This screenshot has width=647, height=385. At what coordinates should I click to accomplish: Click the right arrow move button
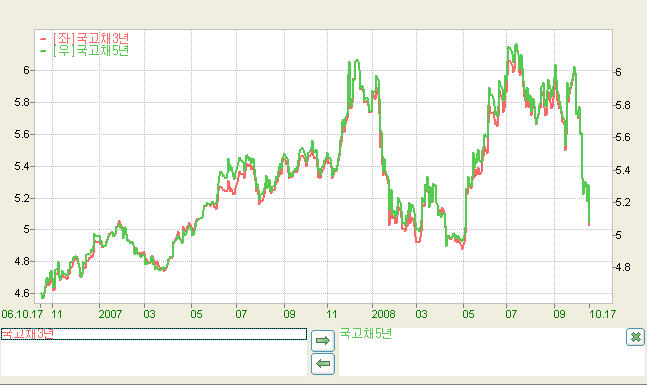point(323,340)
